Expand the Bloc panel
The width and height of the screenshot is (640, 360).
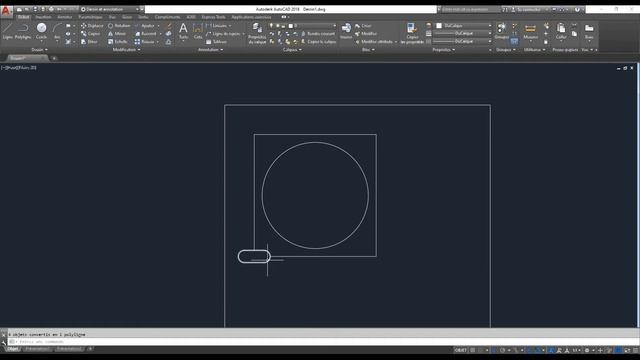[x=368, y=50]
